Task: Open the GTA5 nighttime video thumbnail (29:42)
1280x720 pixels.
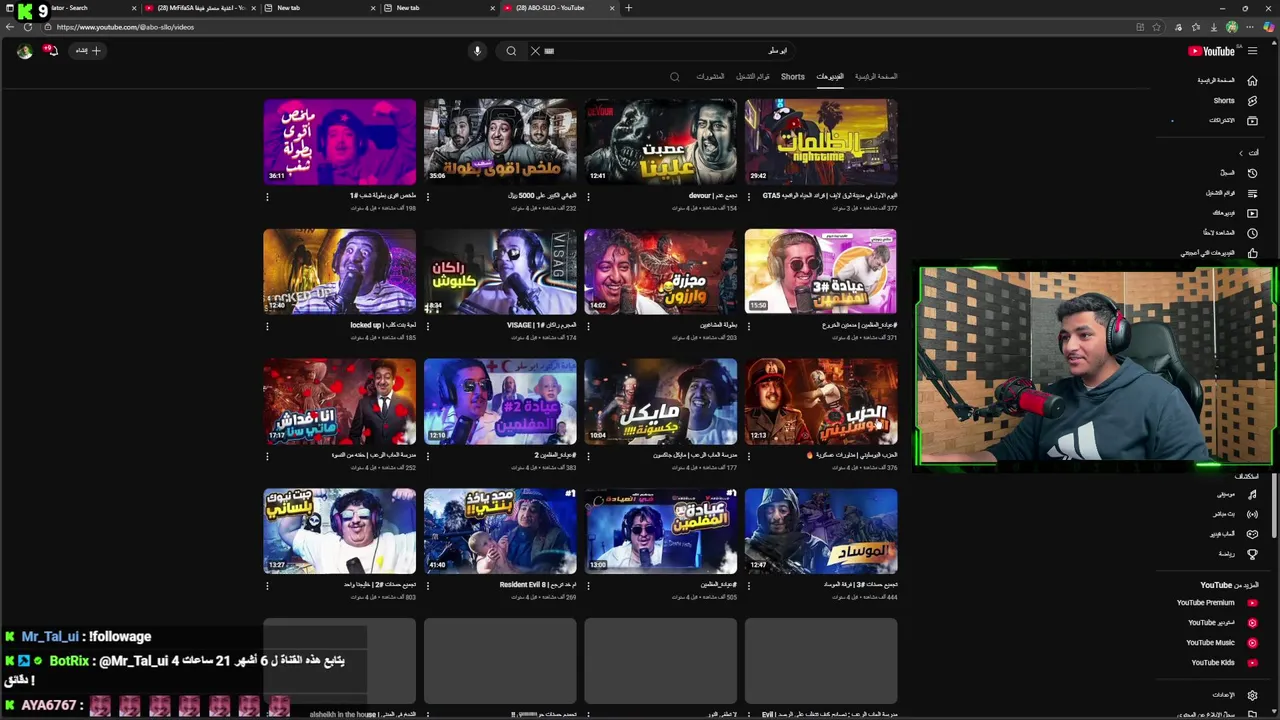Action: point(821,142)
